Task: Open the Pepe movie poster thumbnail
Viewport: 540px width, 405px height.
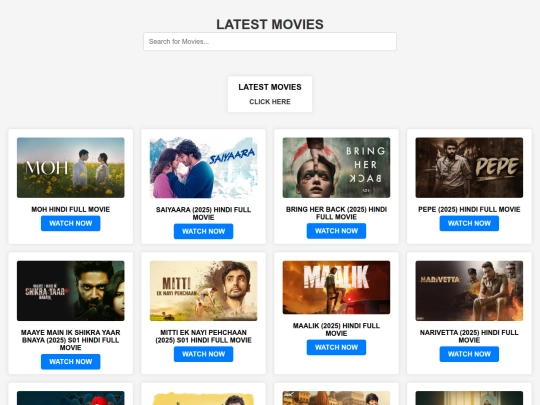Action: tap(469, 168)
